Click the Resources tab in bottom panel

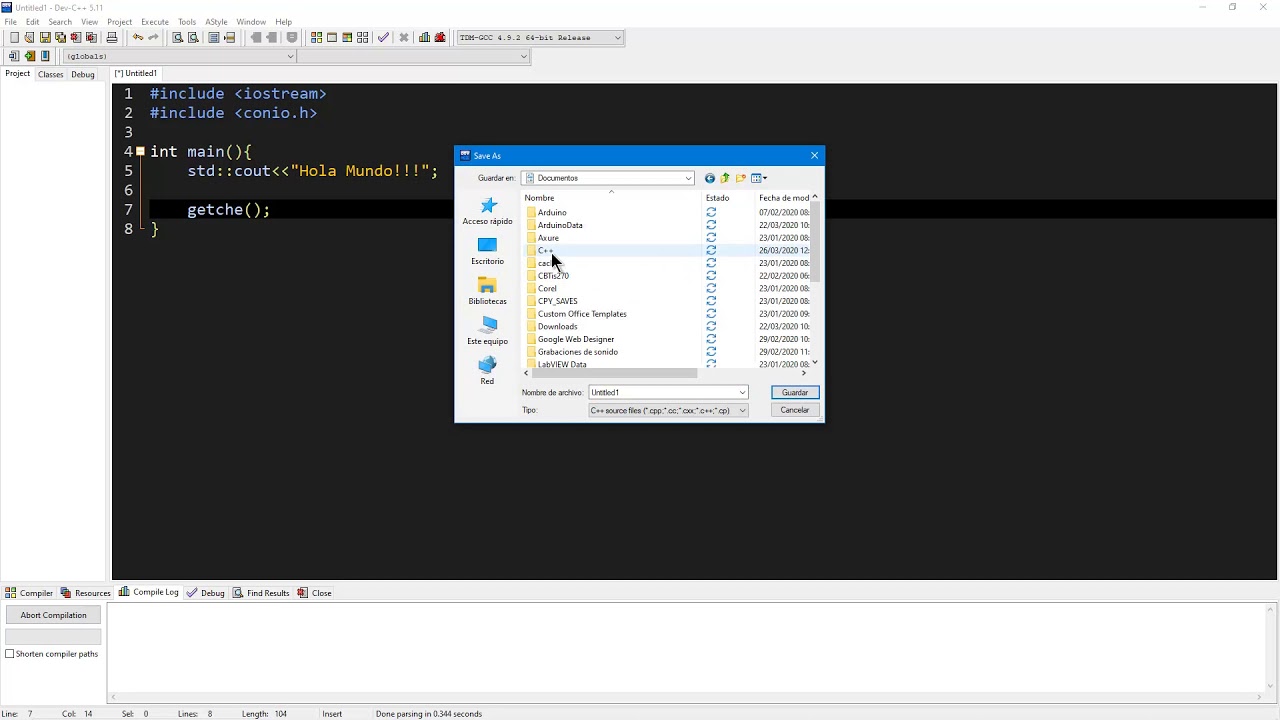click(x=86, y=593)
